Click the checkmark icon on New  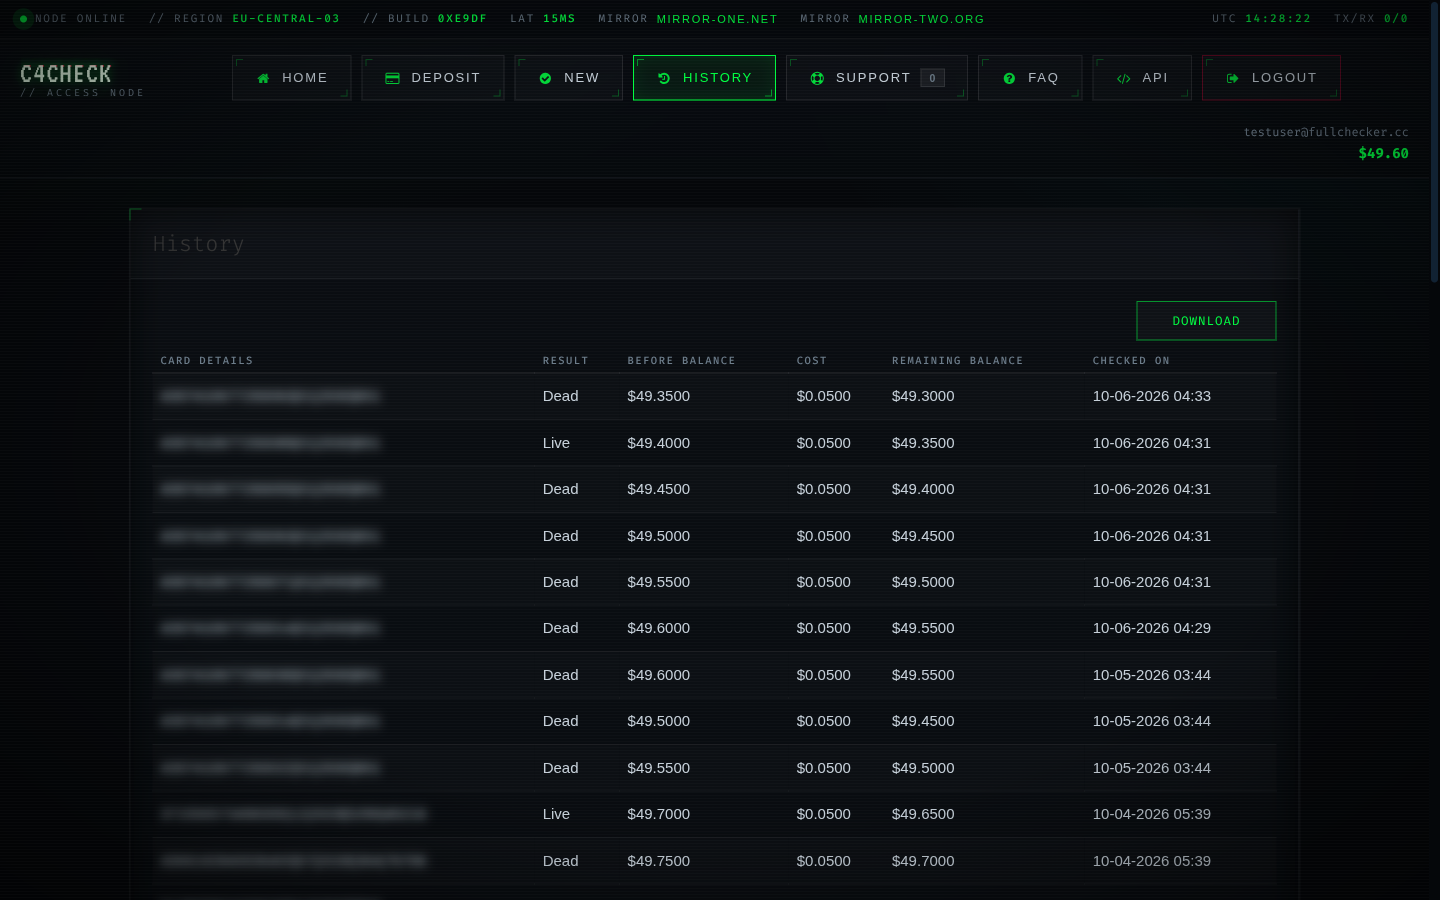tap(545, 78)
